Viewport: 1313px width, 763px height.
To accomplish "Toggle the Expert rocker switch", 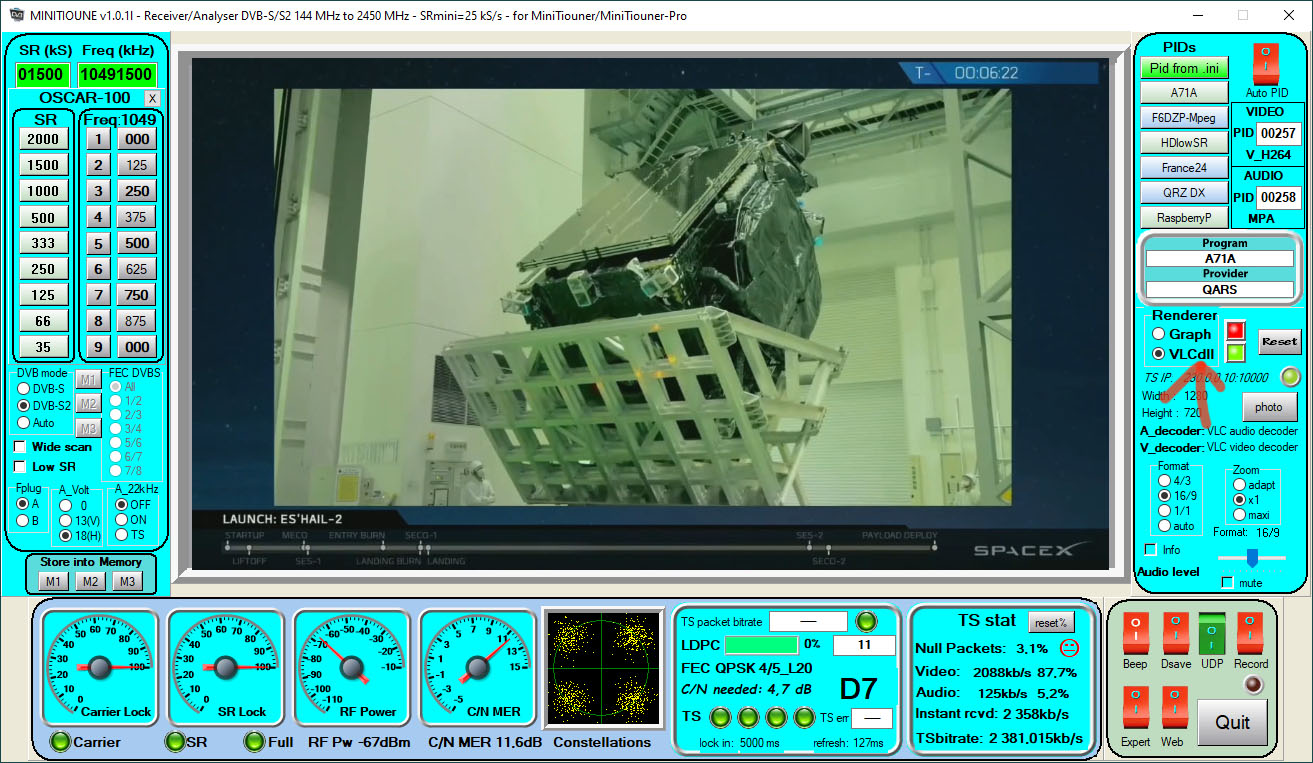I will pos(1135,707).
